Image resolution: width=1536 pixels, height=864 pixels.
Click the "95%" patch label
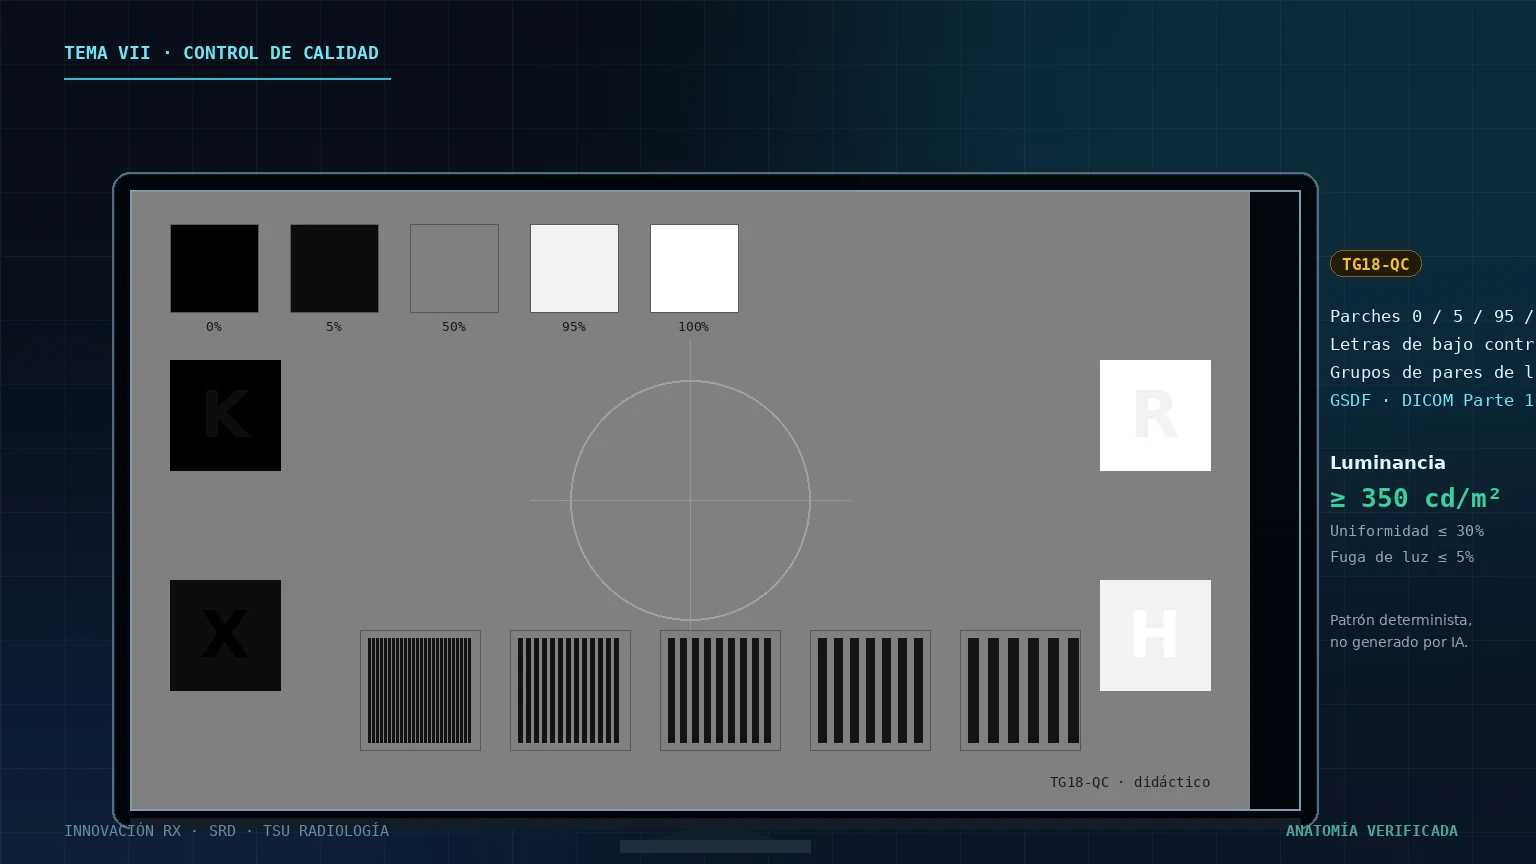point(574,327)
